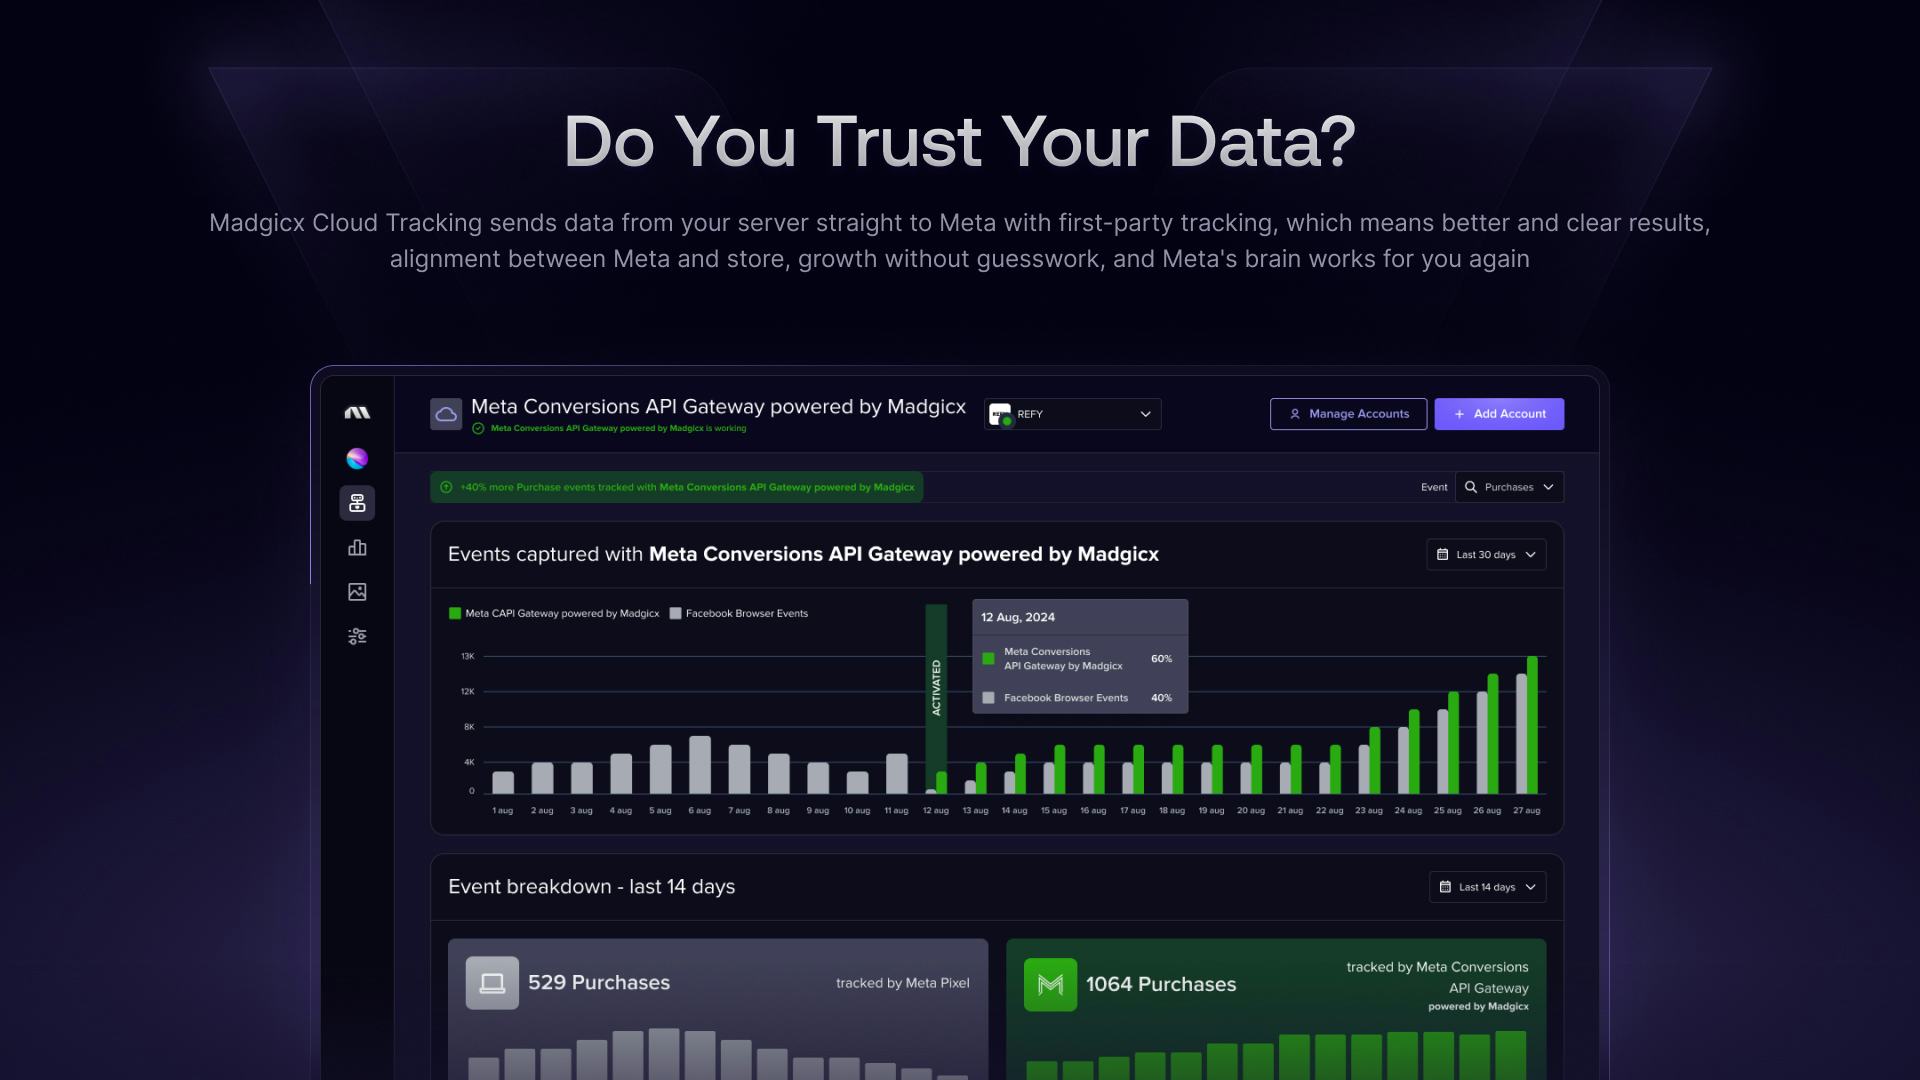This screenshot has width=1920, height=1080.
Task: Click the green +40% more Purchase events banner
Action: click(x=677, y=488)
